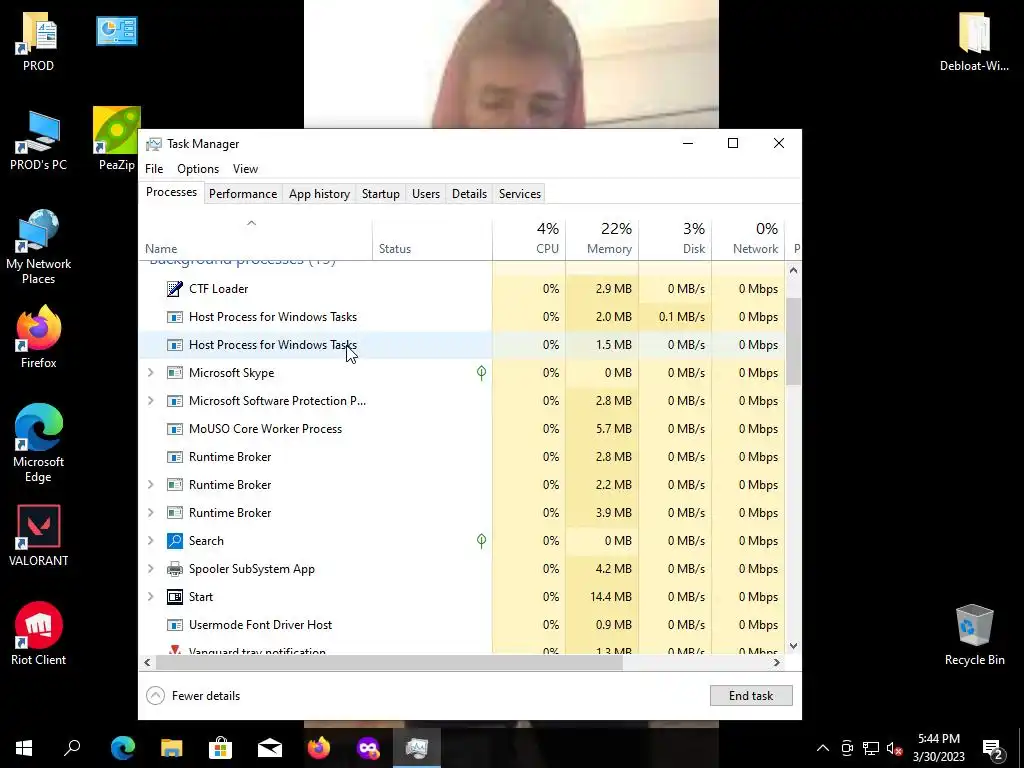Show hidden tray icons chevron
1024x768 pixels.
click(x=823, y=748)
